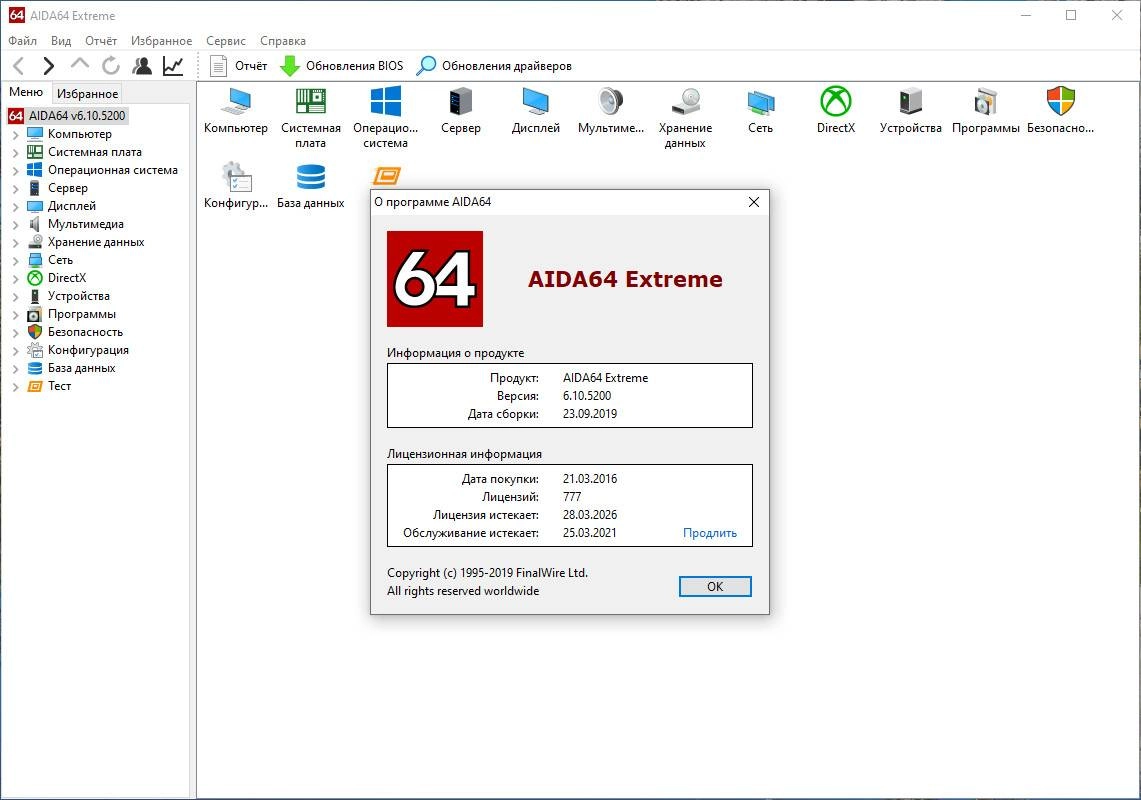This screenshot has height=800, width=1141.
Task: Click the Back navigation arrow
Action: coord(19,66)
